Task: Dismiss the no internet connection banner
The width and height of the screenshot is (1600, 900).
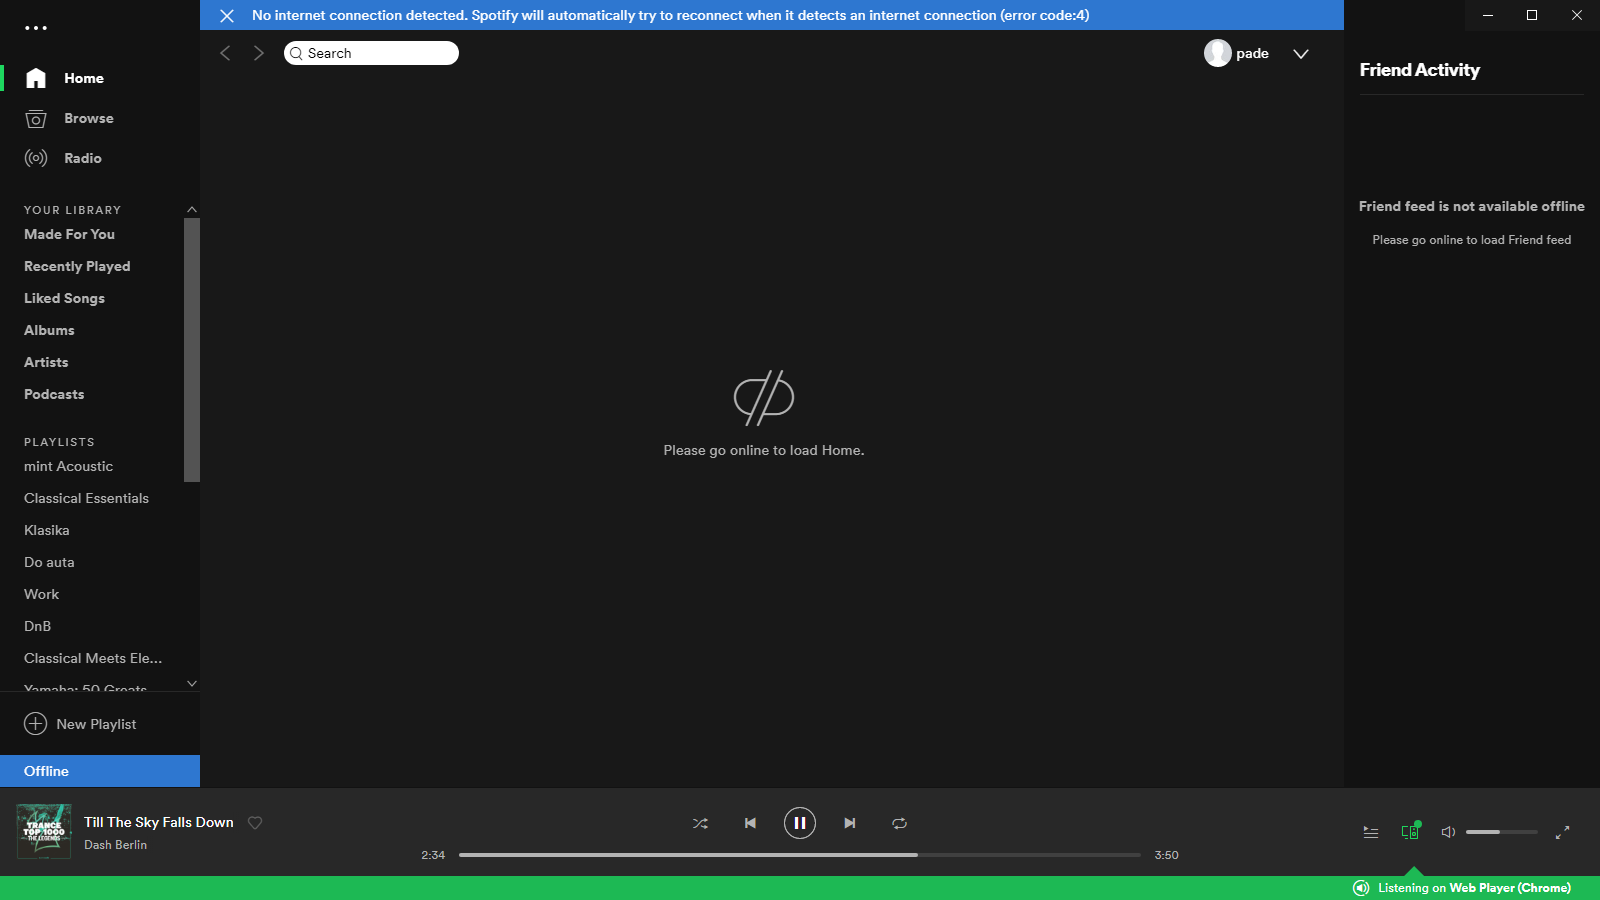Action: pyautogui.click(x=227, y=15)
